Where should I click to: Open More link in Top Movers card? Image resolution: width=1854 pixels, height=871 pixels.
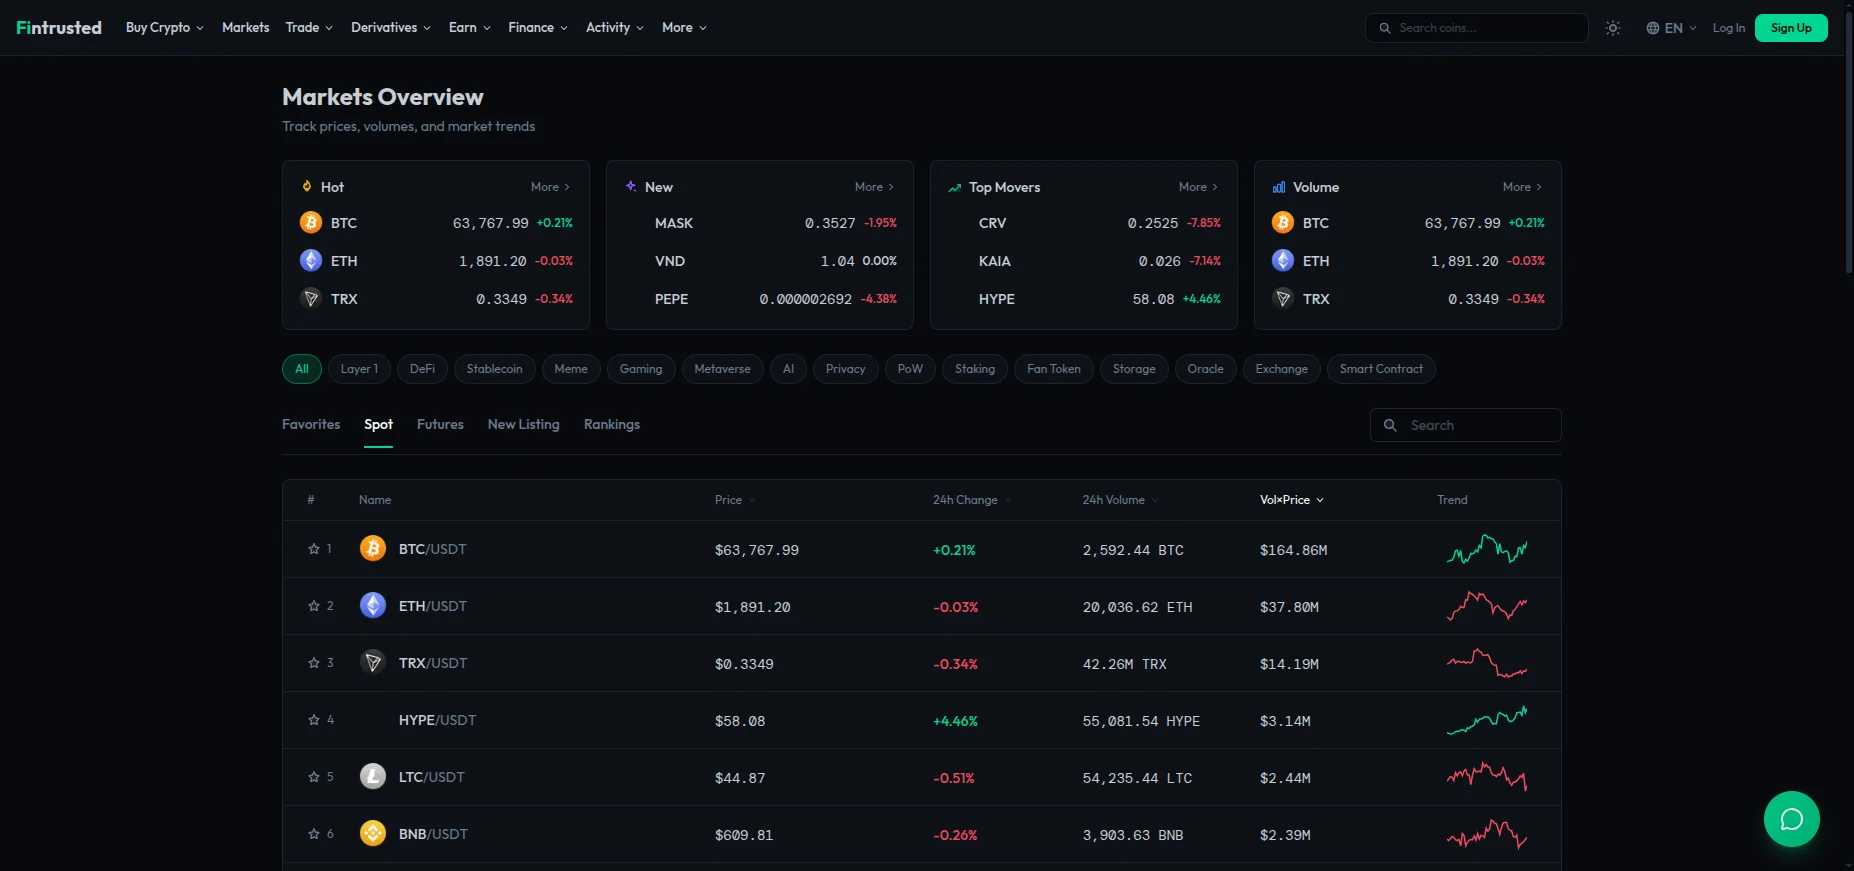coord(1198,187)
